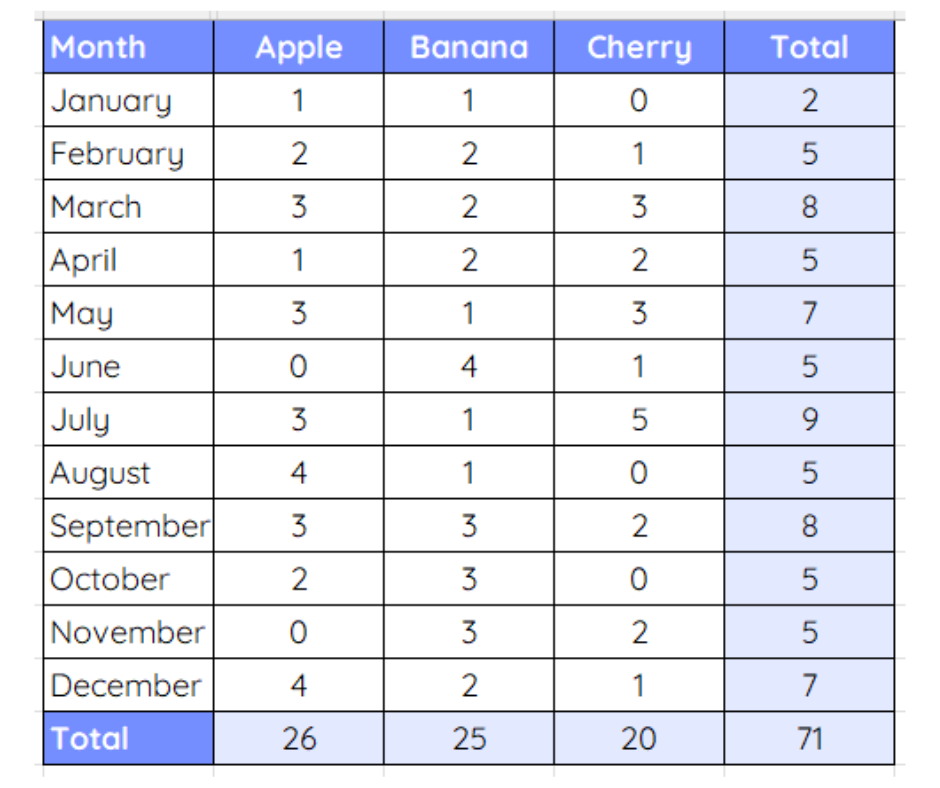
Task: Select the Month header cell
Action: 128,47
